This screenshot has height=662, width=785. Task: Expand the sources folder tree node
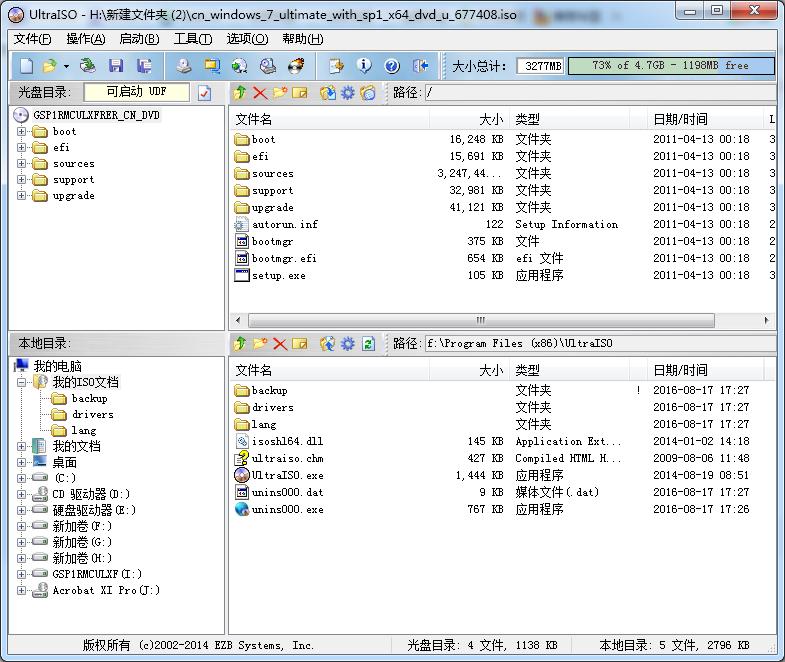point(21,164)
